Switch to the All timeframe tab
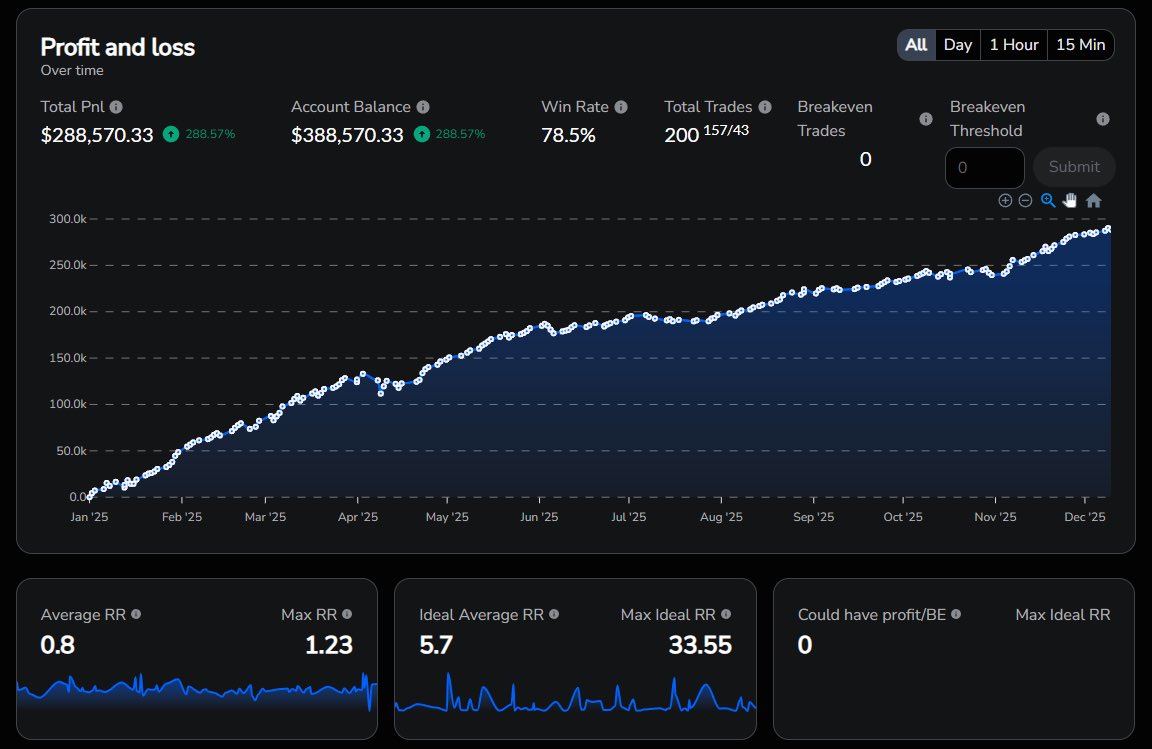 [x=916, y=45]
